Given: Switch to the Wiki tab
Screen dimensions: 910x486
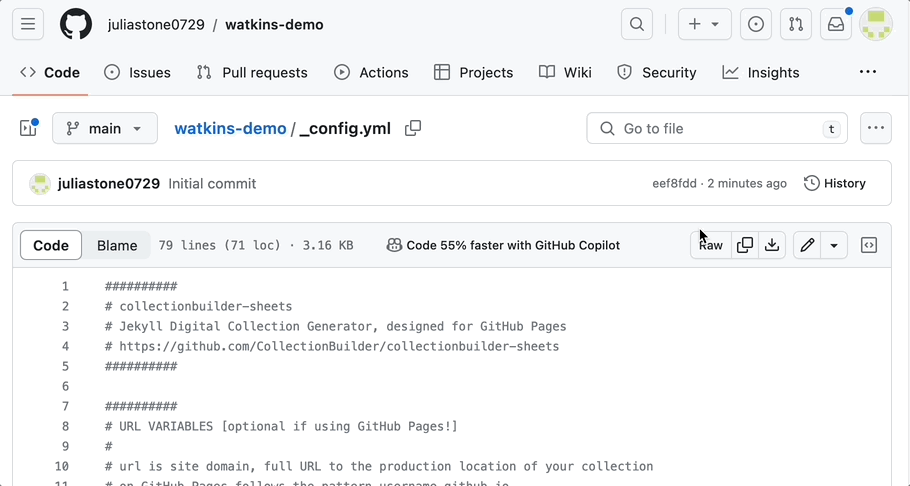Looking at the screenshot, I should click(565, 73).
